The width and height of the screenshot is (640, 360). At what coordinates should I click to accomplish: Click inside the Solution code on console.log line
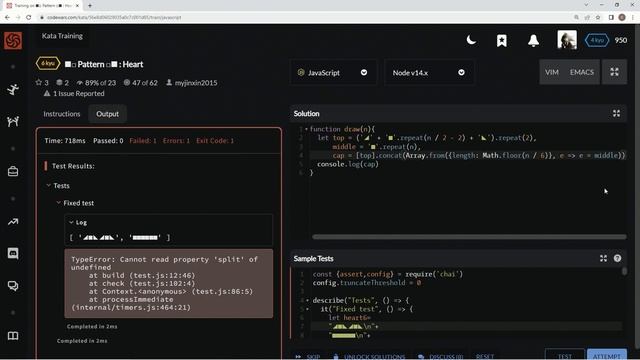[x=348, y=164]
